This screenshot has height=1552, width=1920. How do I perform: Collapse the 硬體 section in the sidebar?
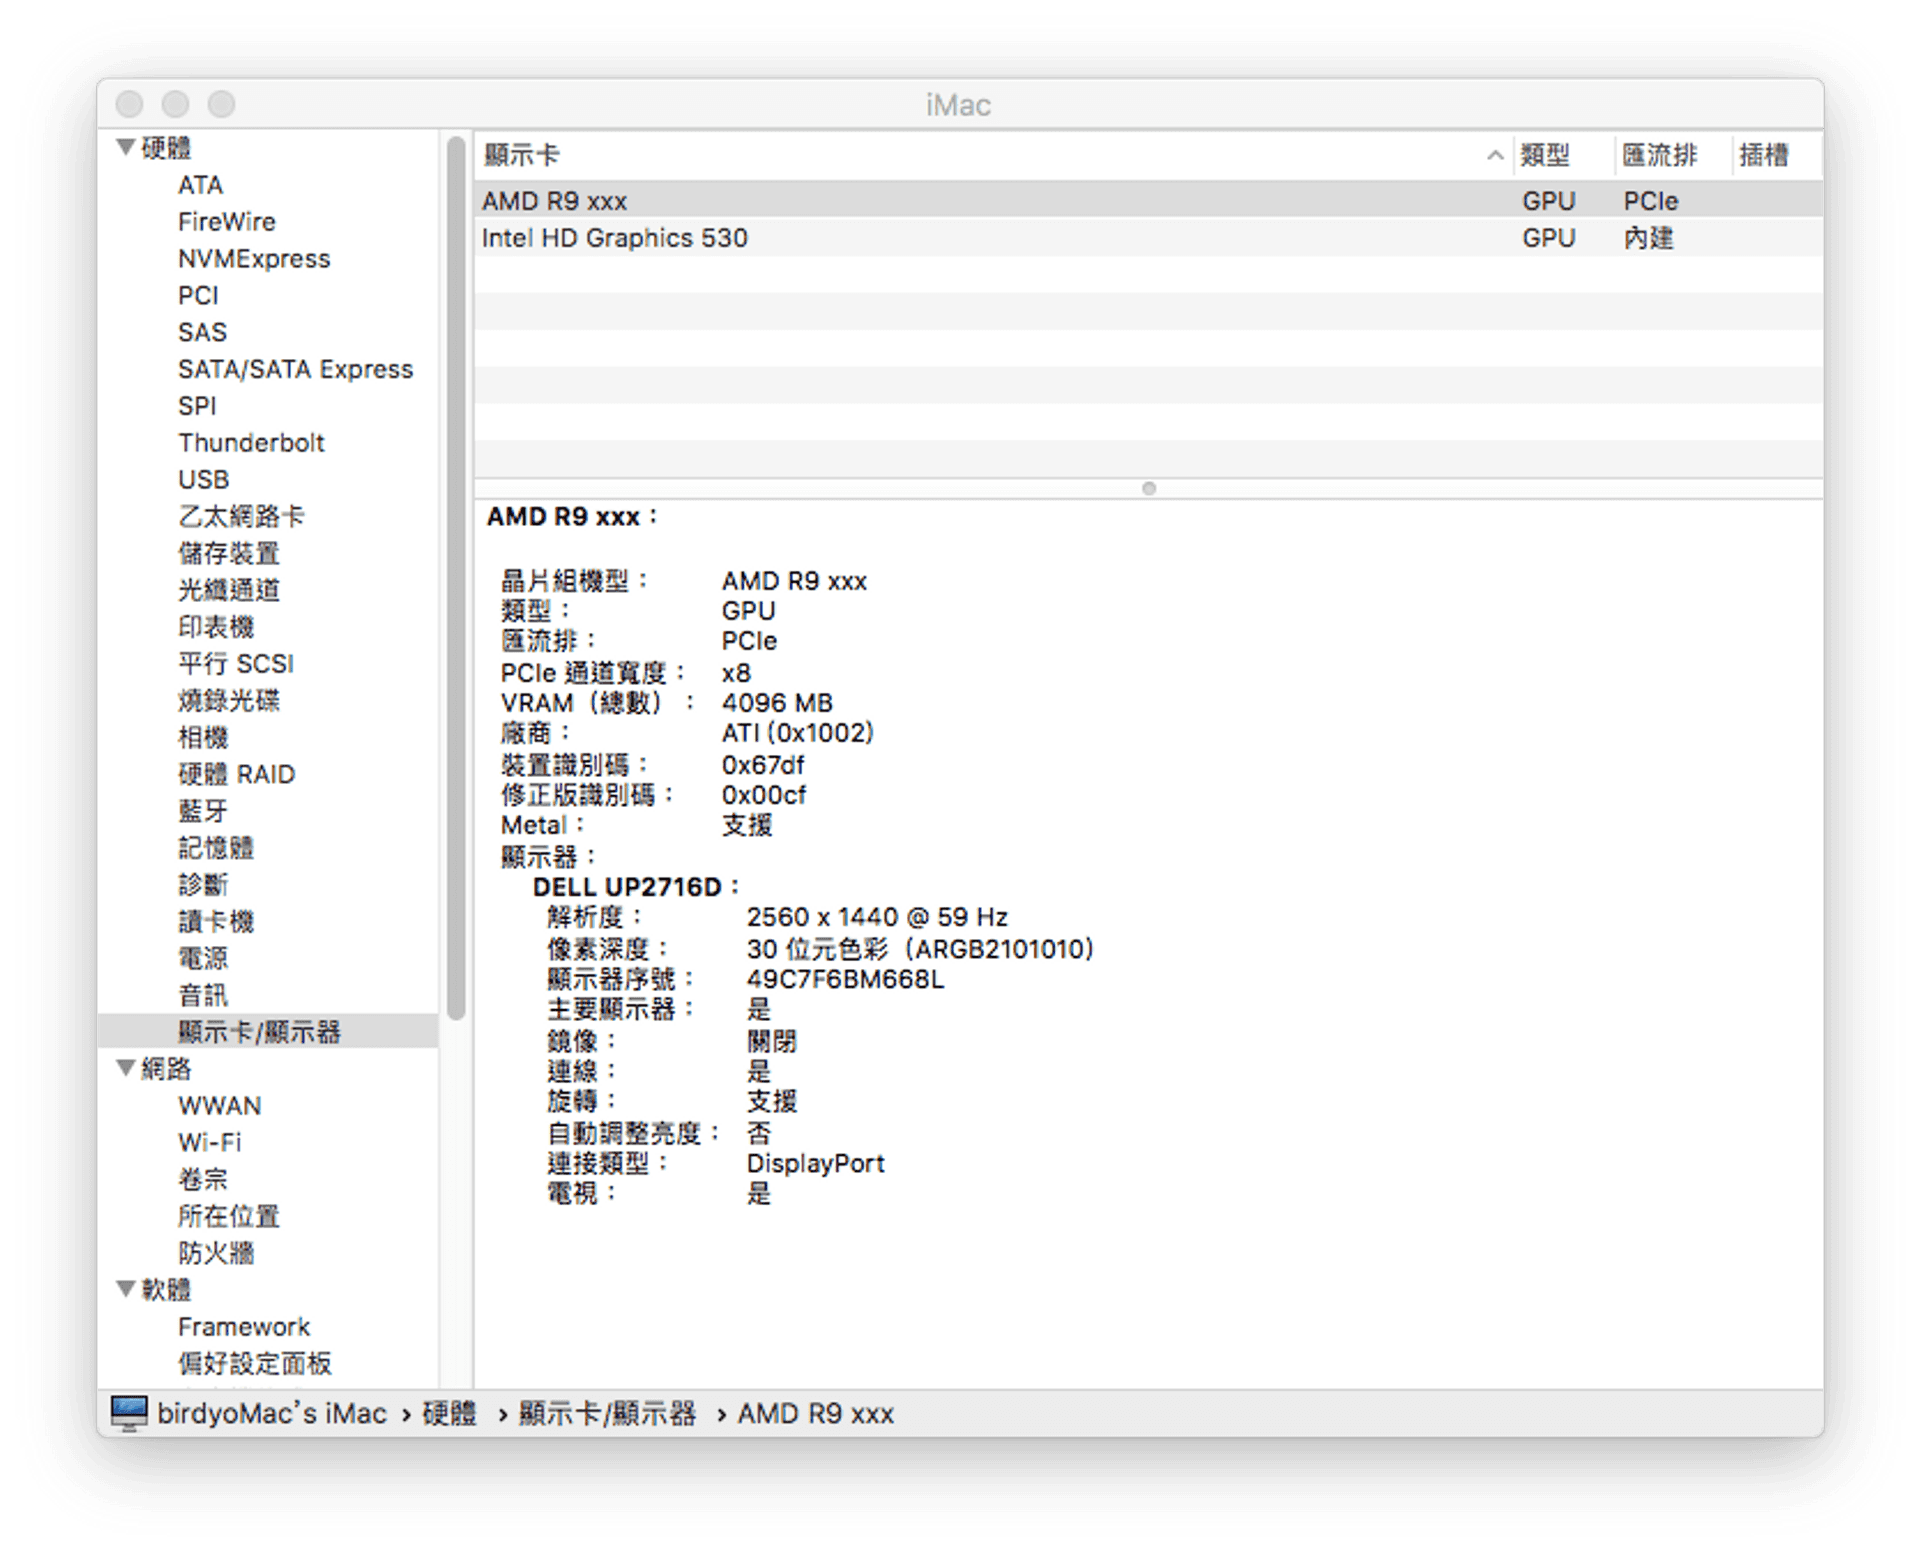[124, 147]
